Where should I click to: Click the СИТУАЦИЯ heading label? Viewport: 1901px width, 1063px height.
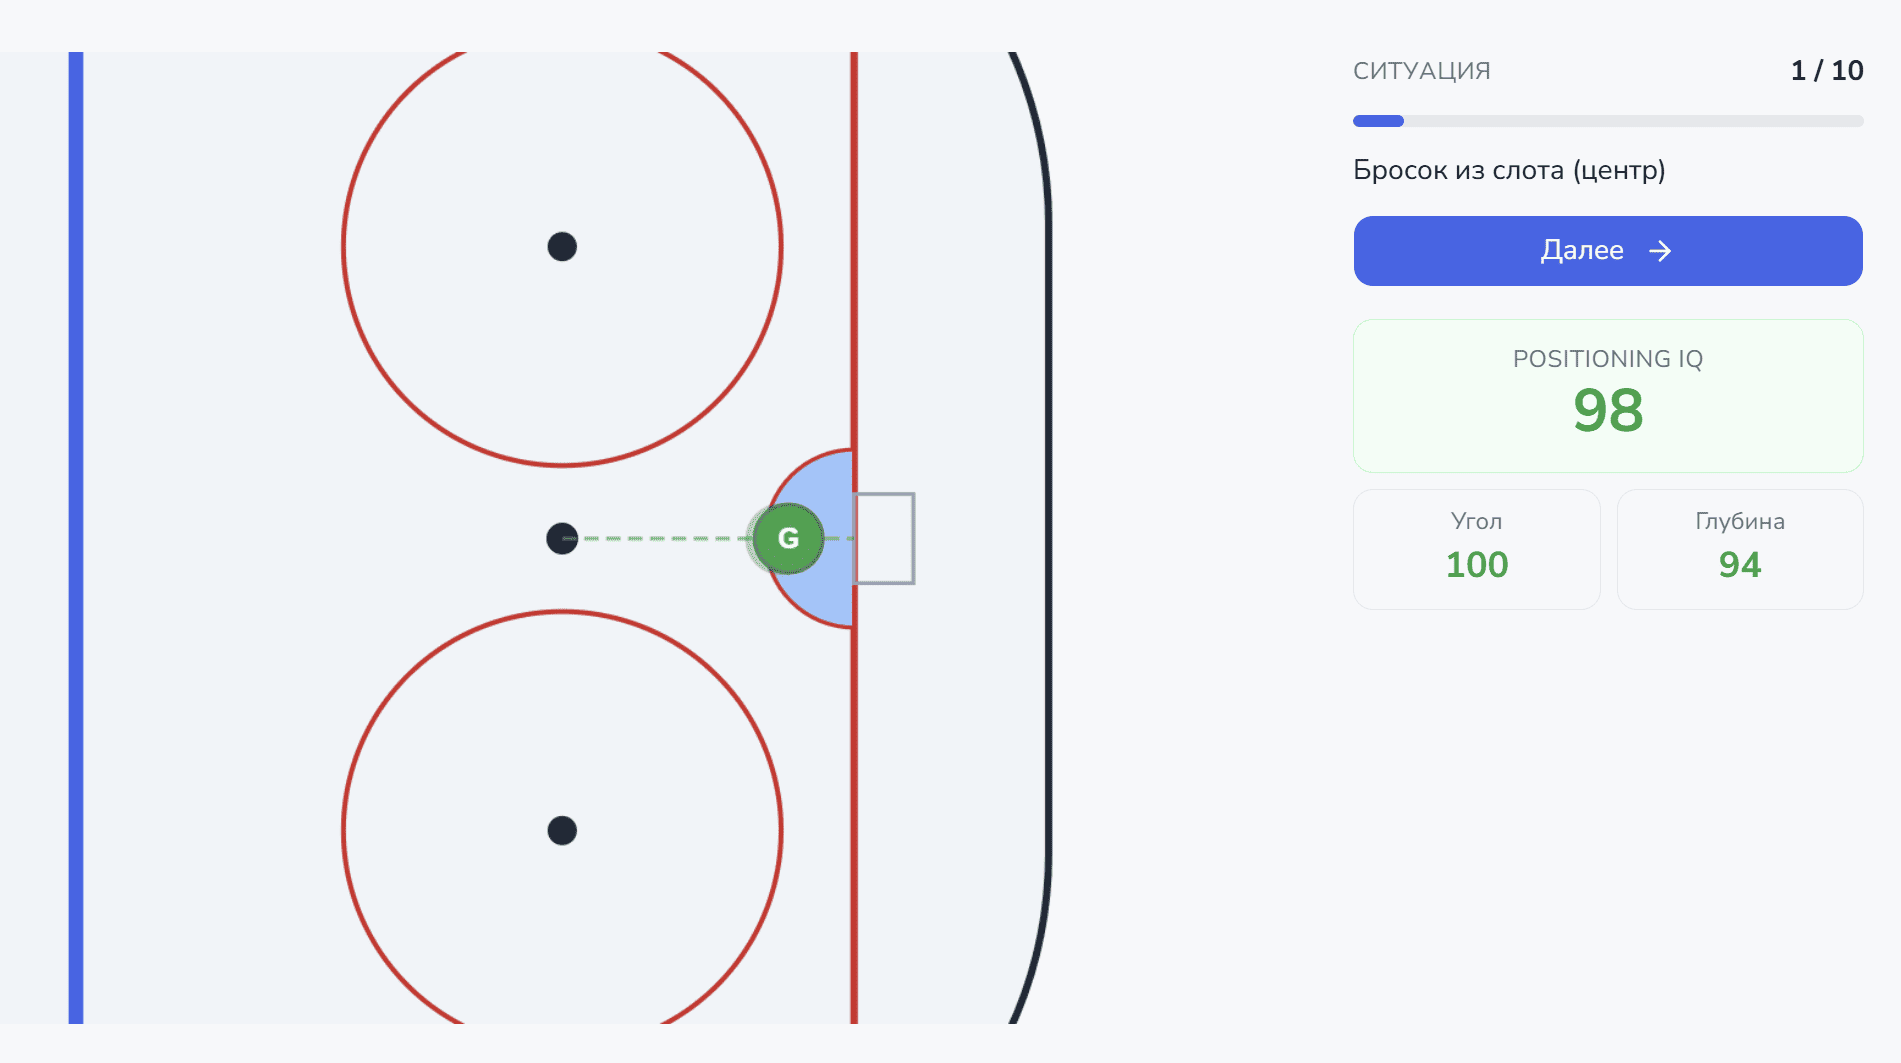click(x=1422, y=71)
